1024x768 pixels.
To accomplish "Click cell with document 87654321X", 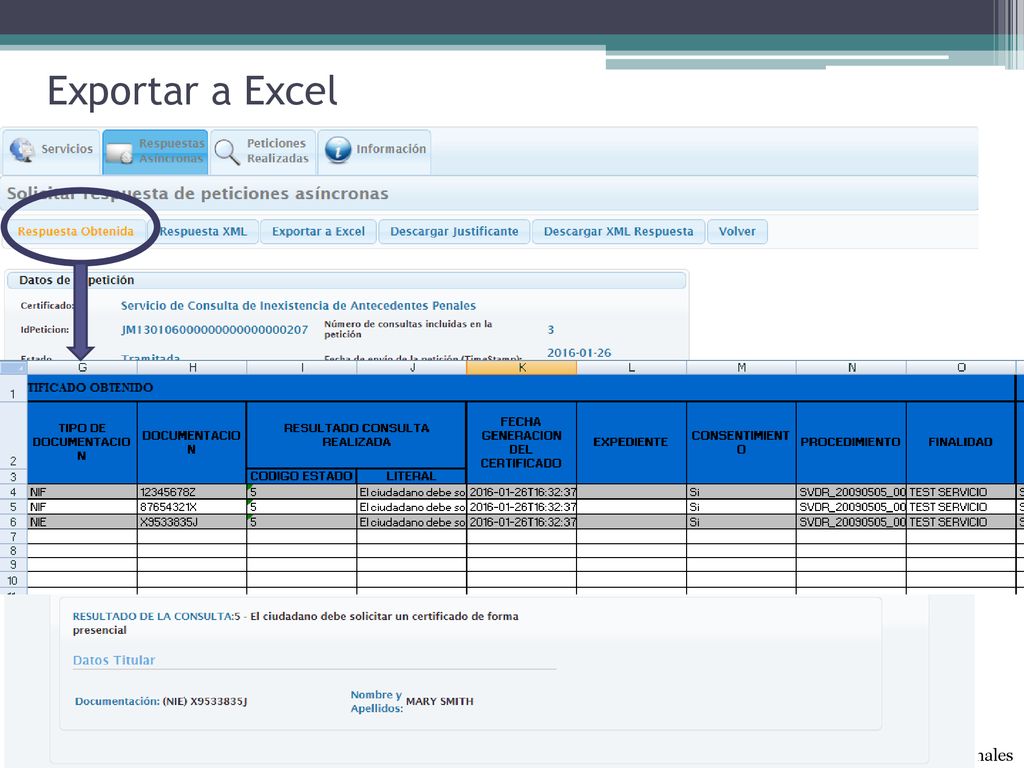I will [x=192, y=507].
